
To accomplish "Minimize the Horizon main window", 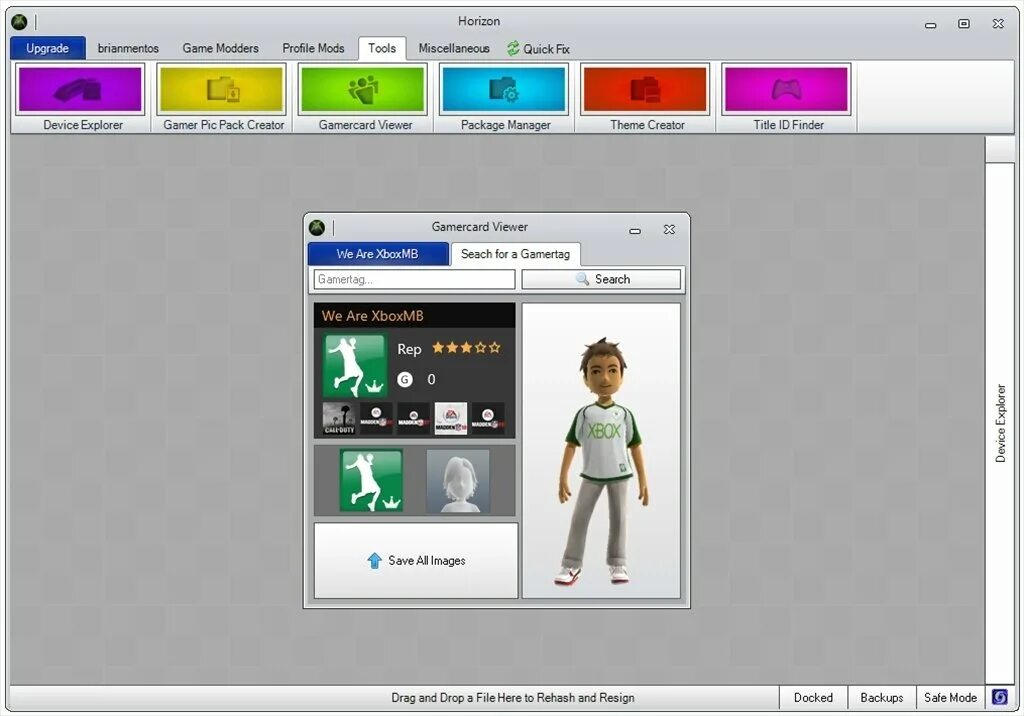I will coord(931,25).
